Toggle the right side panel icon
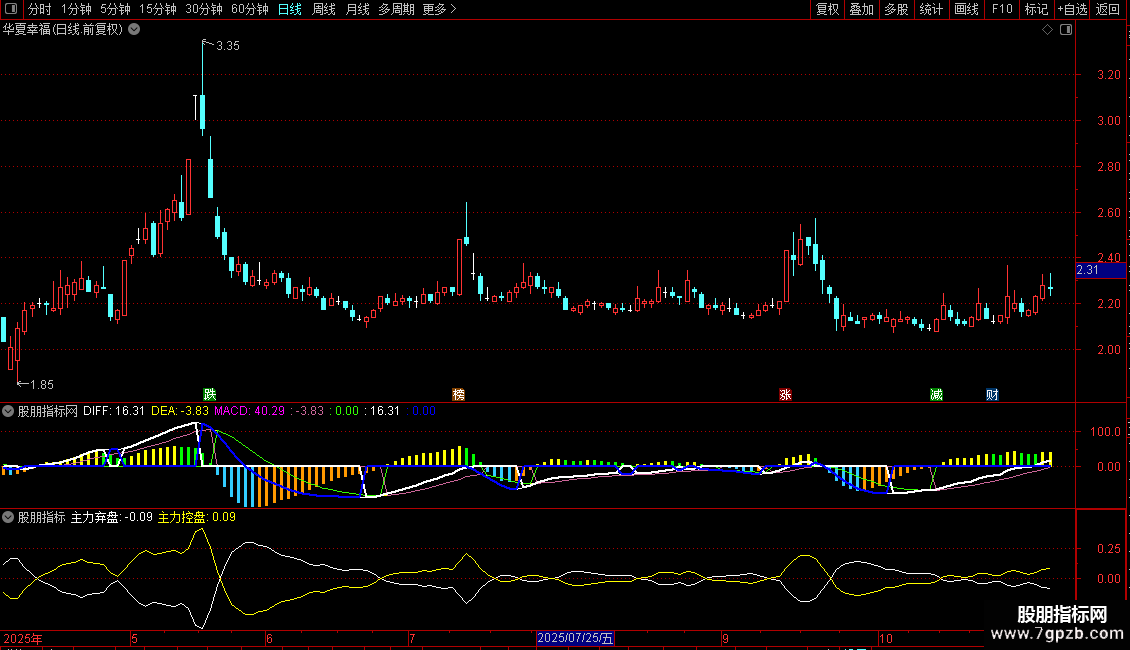Screen dimensions: 1130x650 [1067, 30]
